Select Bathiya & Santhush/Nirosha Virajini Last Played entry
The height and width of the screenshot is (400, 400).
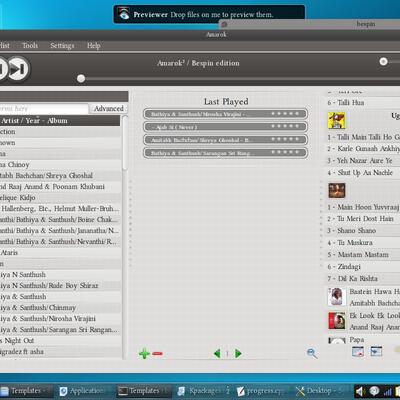[x=226, y=114]
